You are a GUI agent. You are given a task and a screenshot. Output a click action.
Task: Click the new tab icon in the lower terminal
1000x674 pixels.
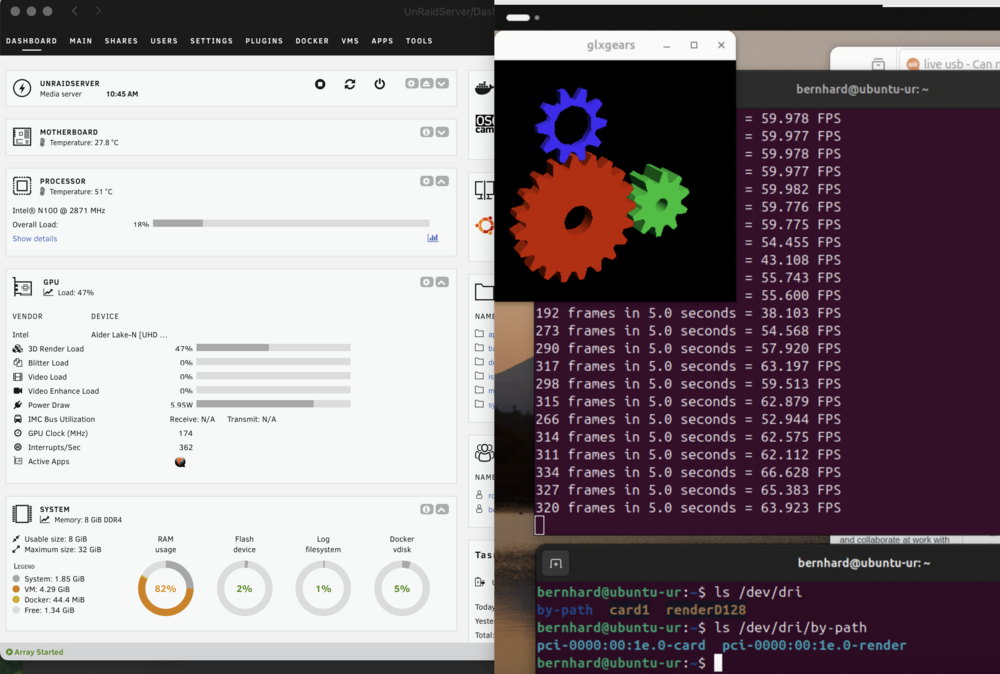(x=555, y=564)
